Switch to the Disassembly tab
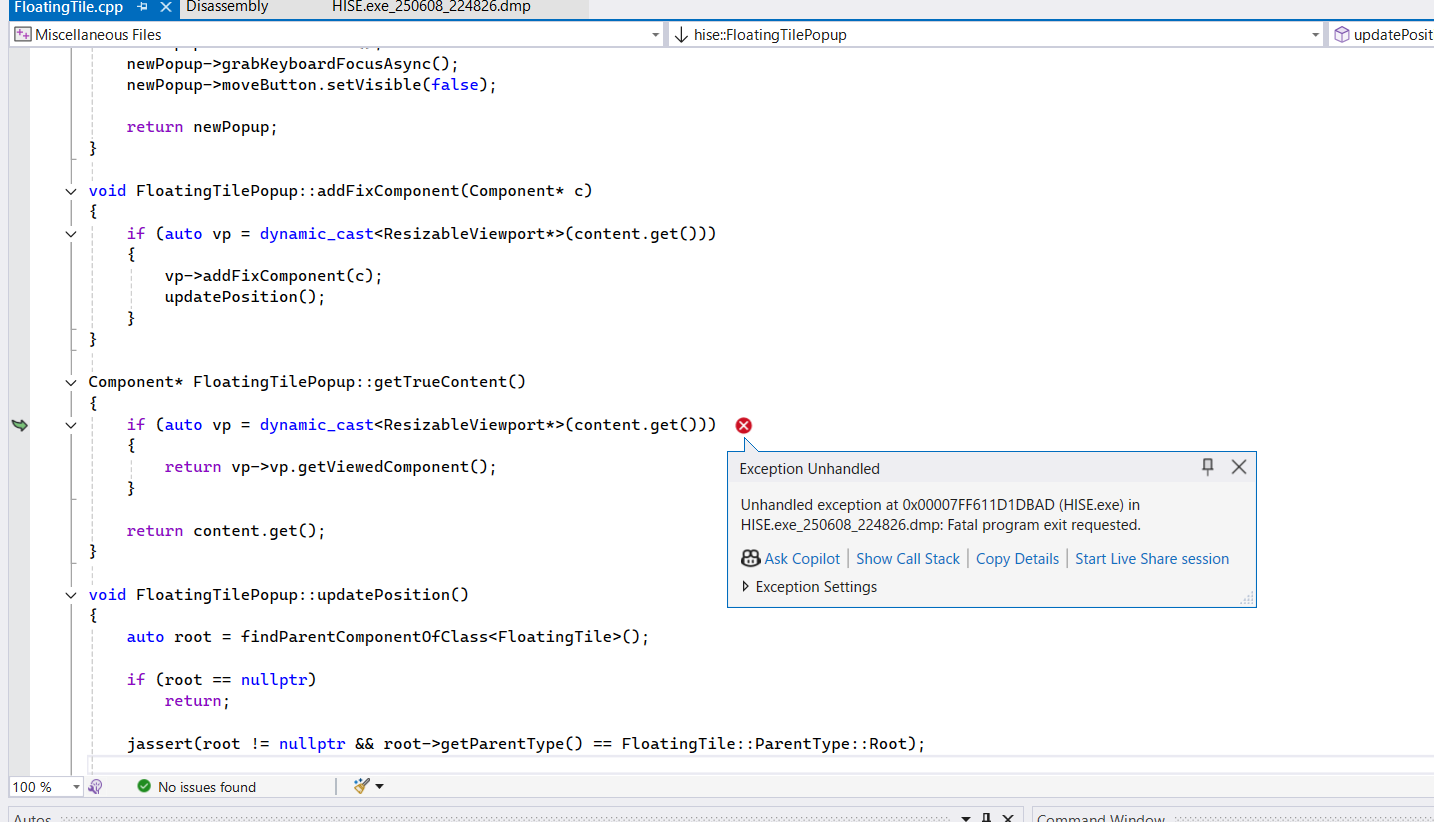 click(x=227, y=7)
